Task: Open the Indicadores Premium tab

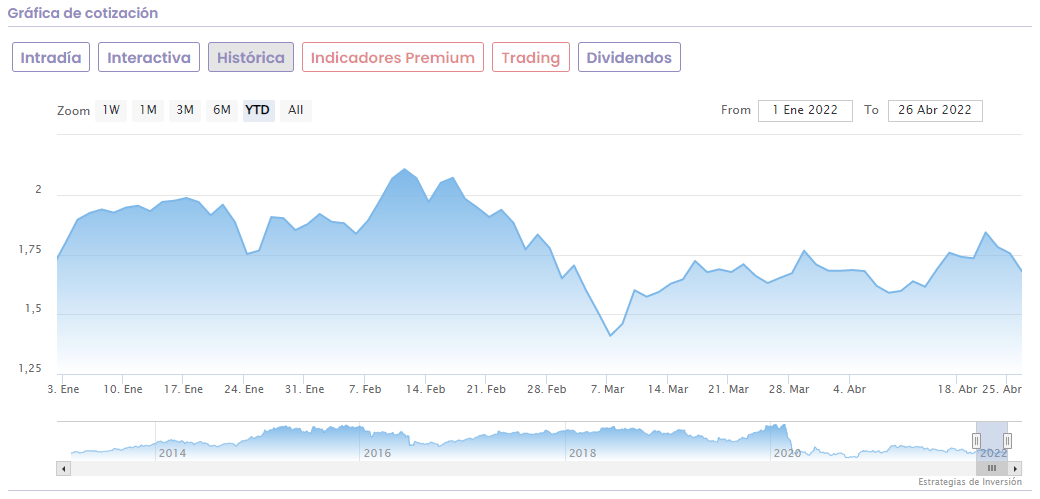Action: 392,57
